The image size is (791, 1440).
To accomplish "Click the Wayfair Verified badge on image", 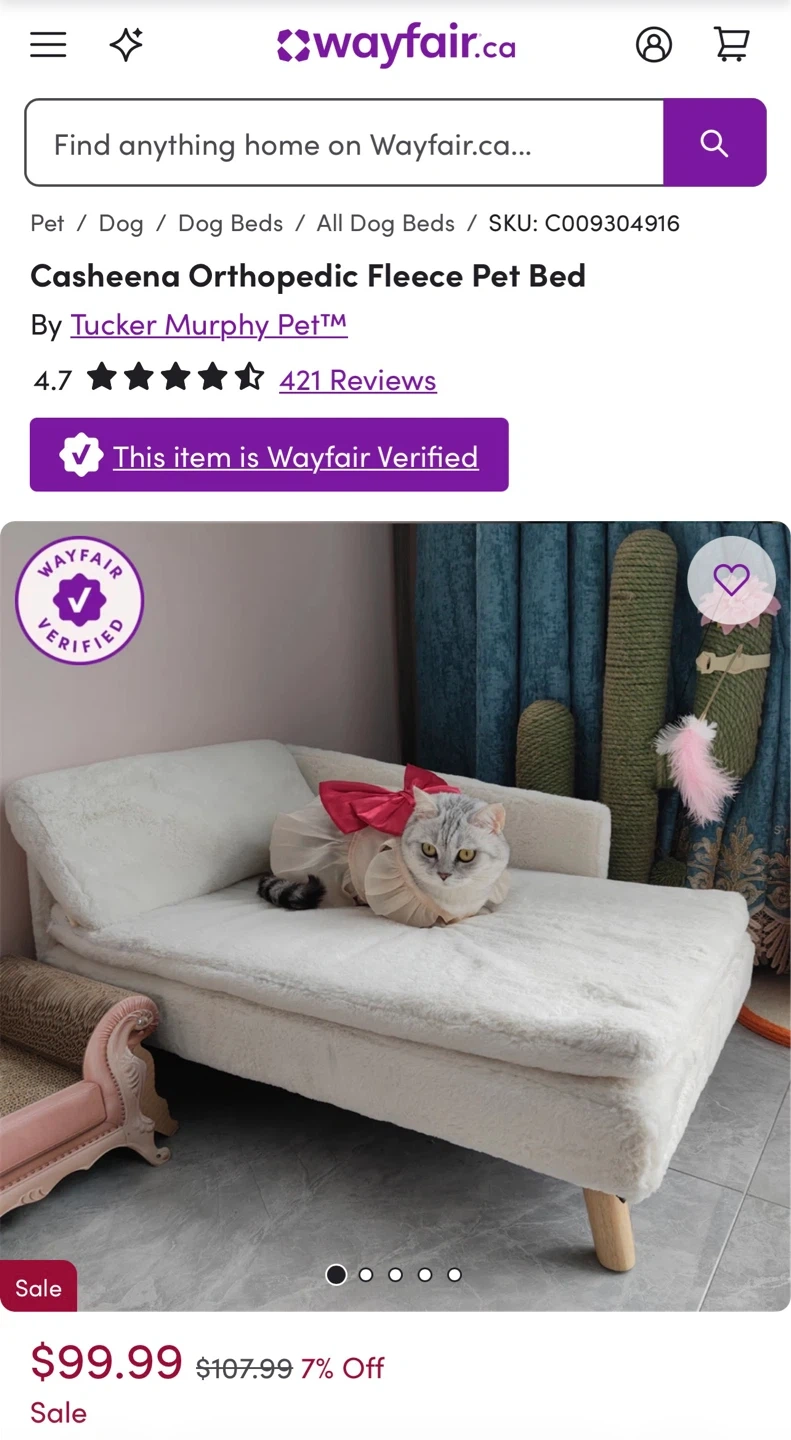I will coord(80,600).
